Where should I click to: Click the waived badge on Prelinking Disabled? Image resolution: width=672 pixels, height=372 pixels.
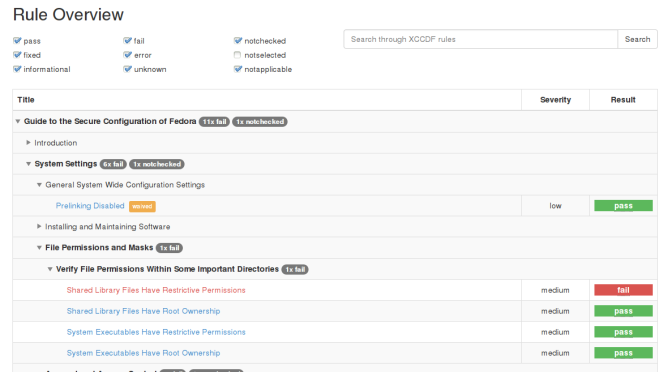click(142, 206)
